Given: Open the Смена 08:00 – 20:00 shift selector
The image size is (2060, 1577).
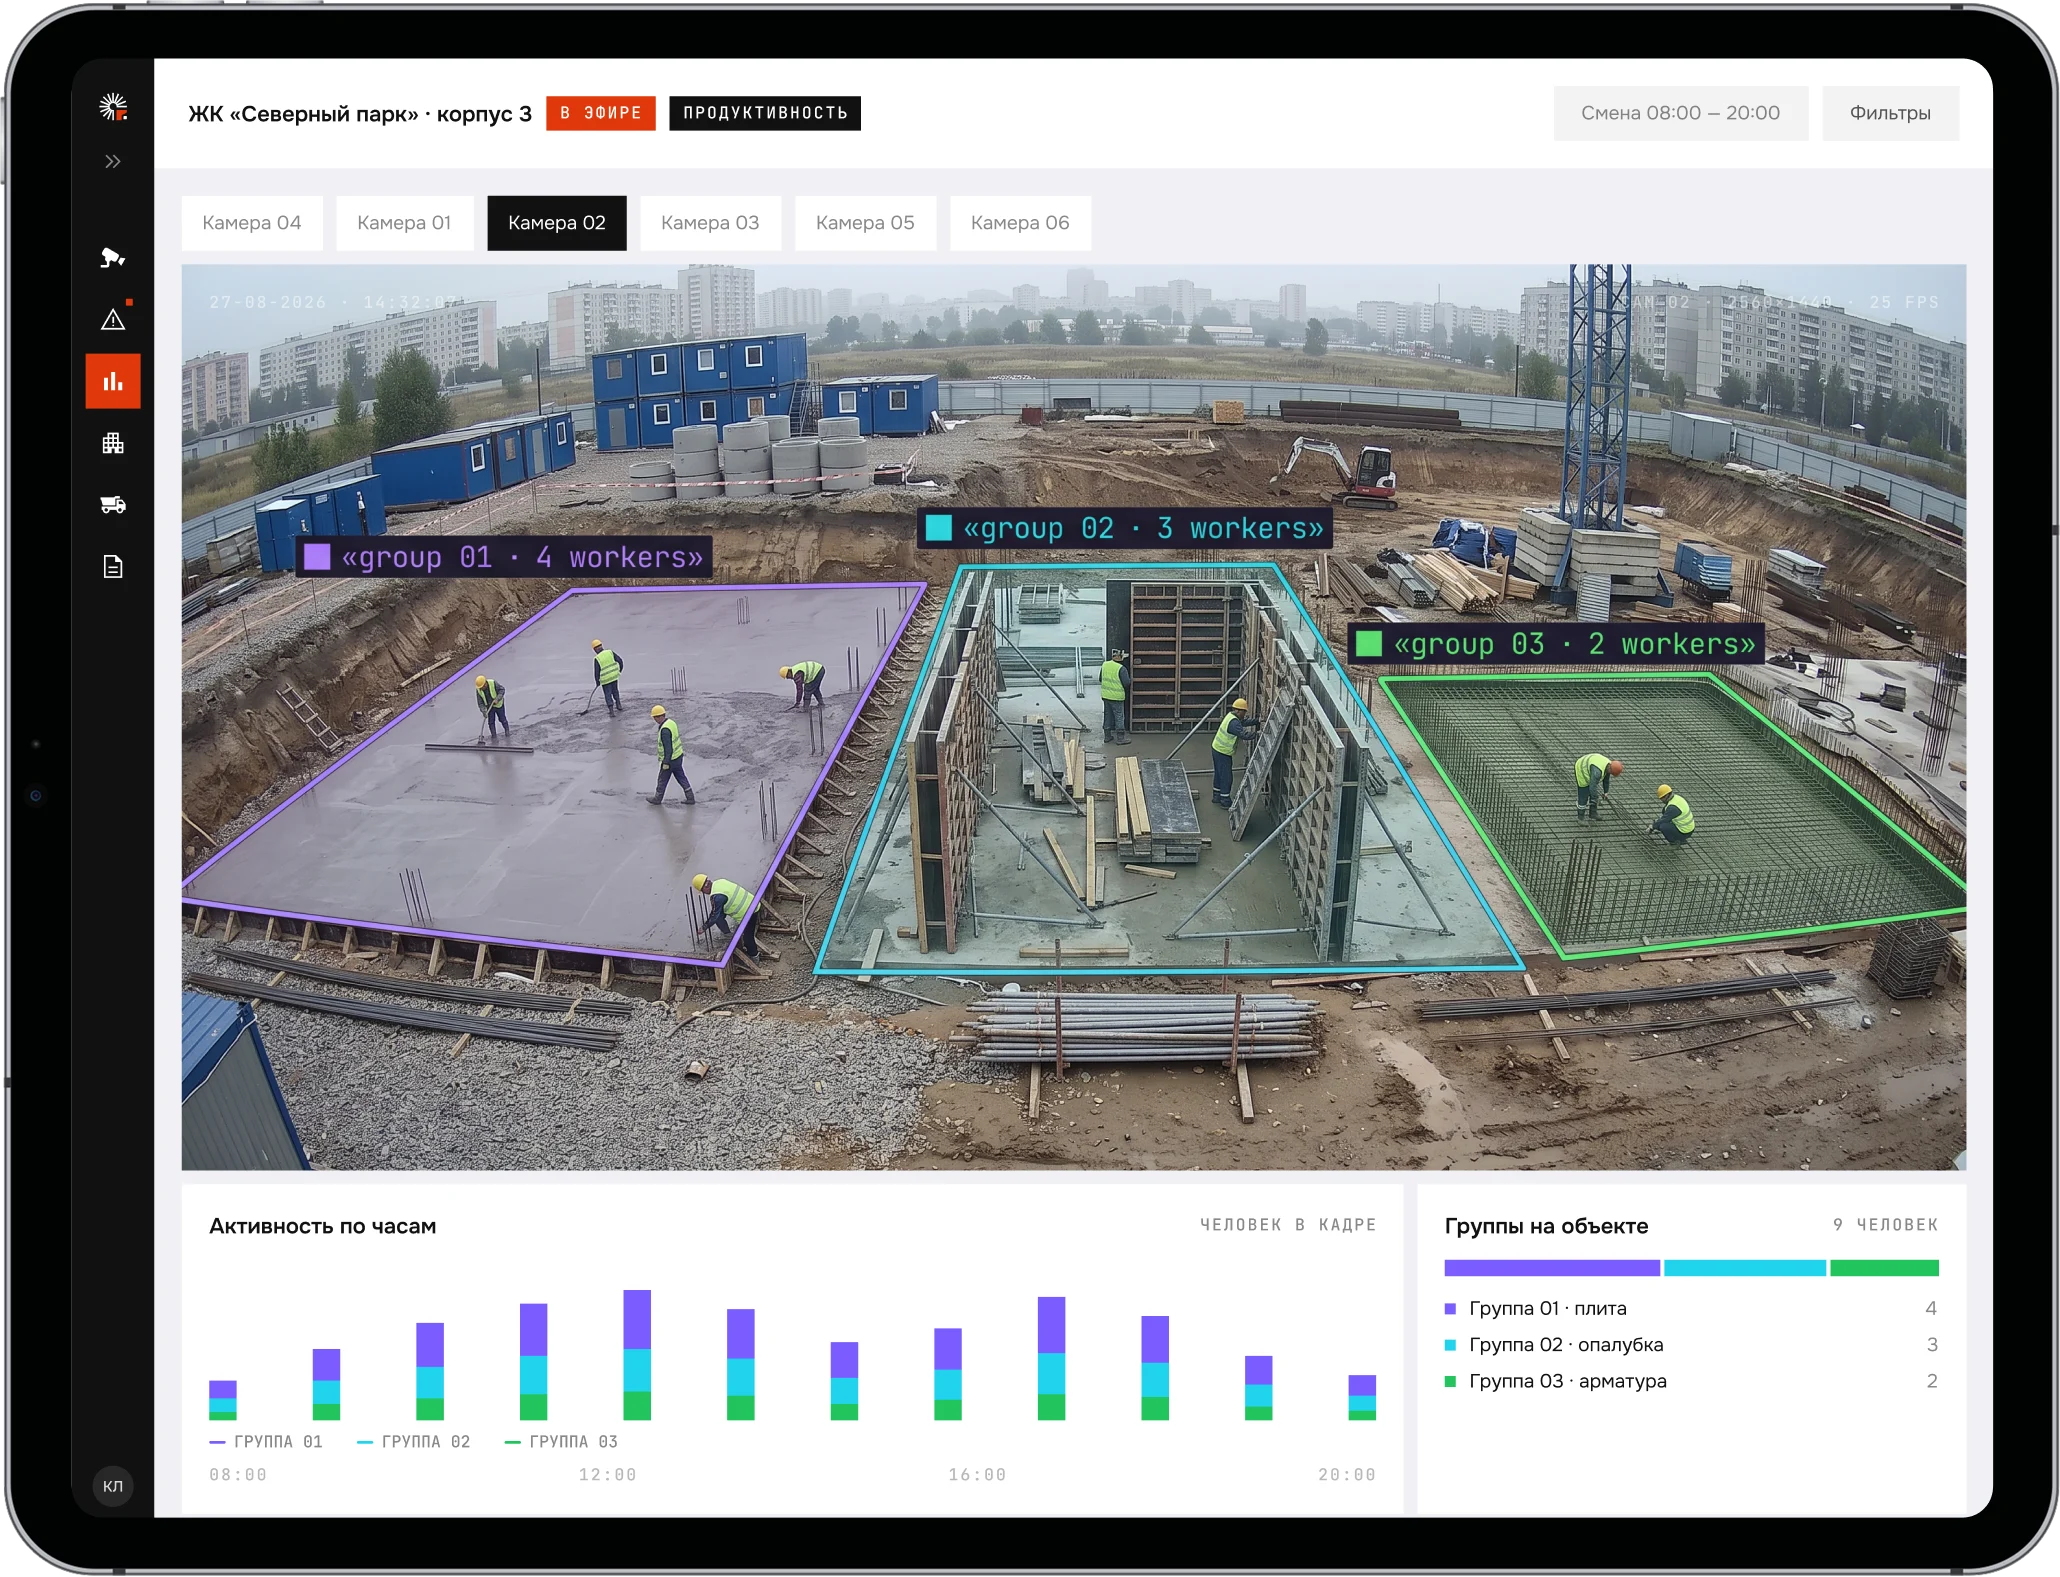Looking at the screenshot, I should click(x=1681, y=113).
